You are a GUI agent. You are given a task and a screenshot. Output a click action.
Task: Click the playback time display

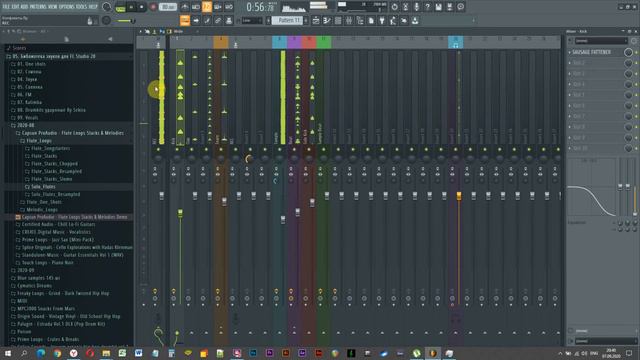(x=260, y=7)
